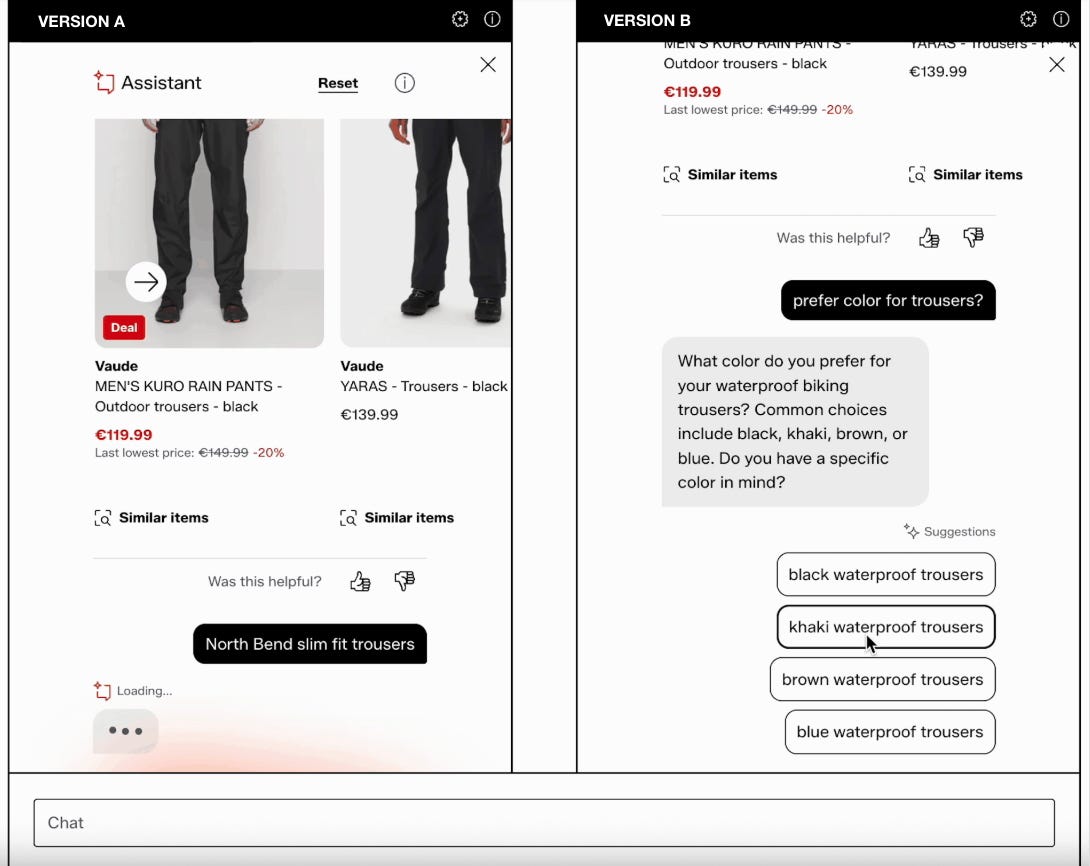The width and height of the screenshot is (1090, 866).
Task: Find similar items for YARAS Trousers in Version B
Action: click(x=966, y=174)
